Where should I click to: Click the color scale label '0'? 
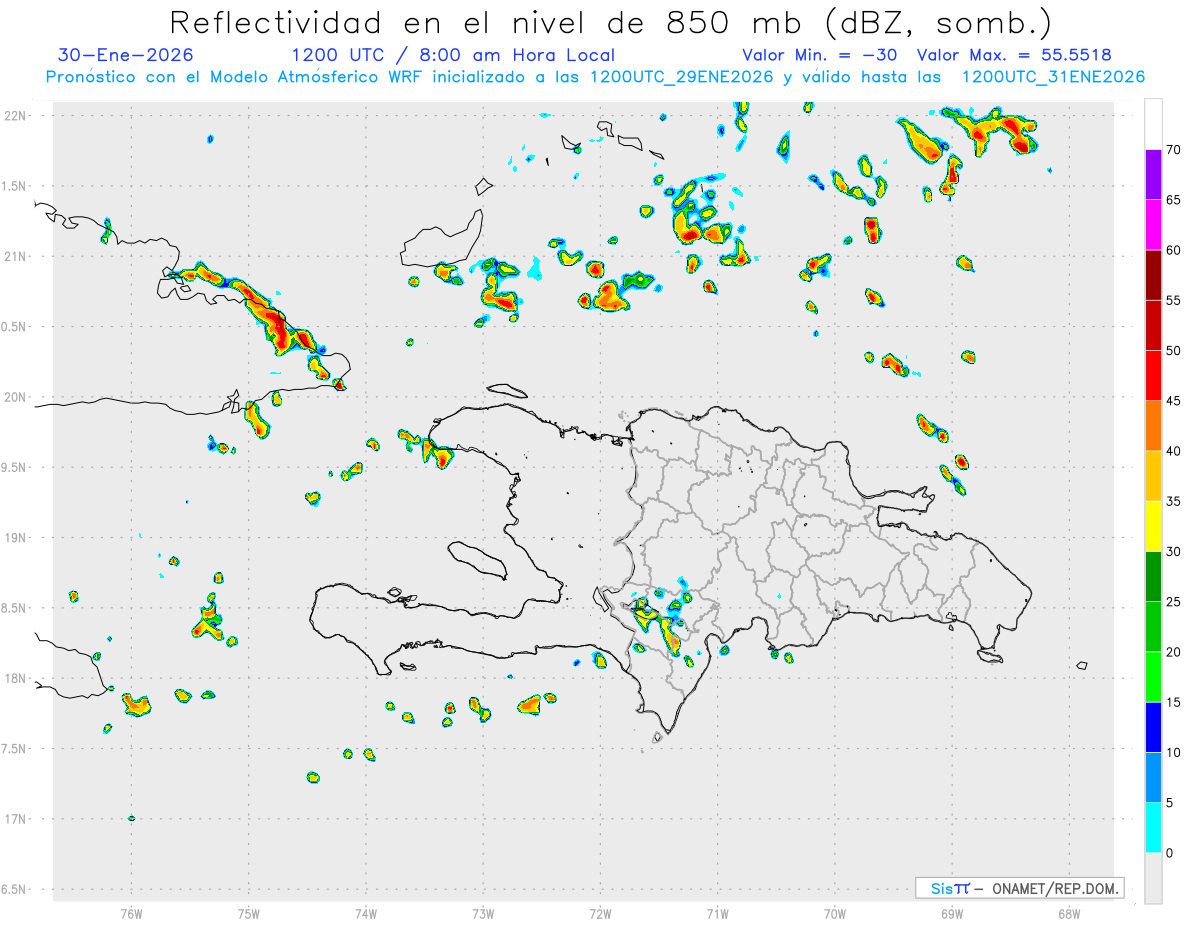click(1169, 853)
